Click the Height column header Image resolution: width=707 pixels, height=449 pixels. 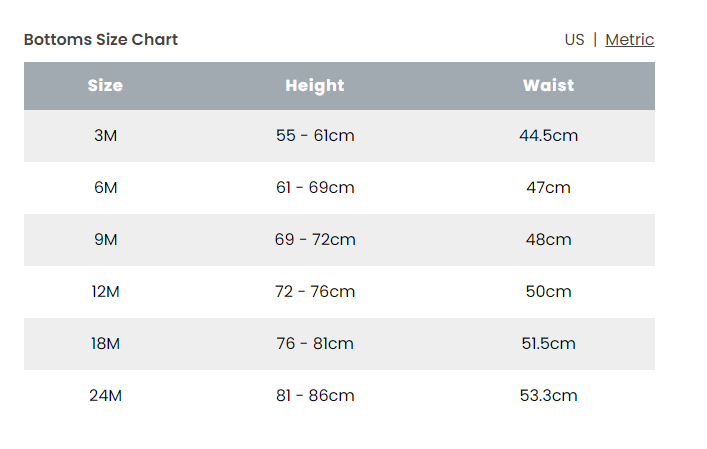tap(314, 86)
